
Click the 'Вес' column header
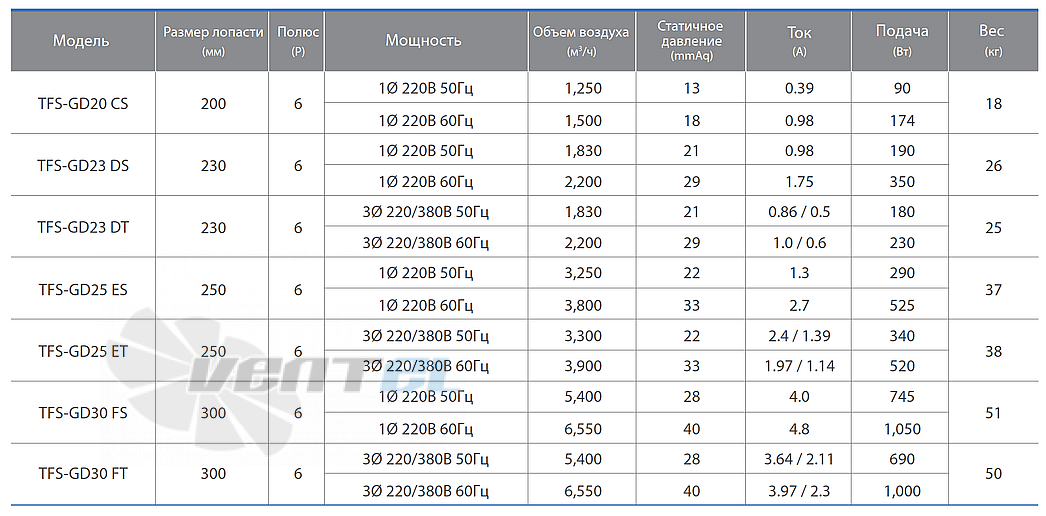point(992,40)
